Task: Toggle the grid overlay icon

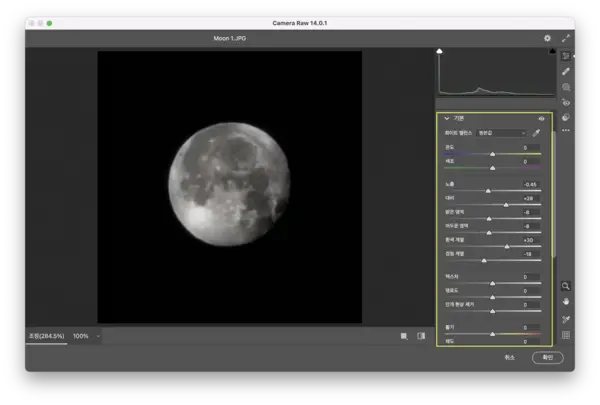Action: click(566, 335)
